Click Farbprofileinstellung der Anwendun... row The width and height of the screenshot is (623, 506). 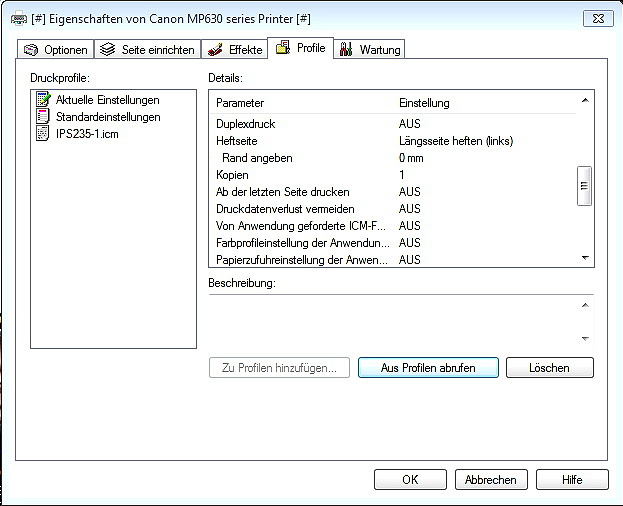click(x=393, y=243)
